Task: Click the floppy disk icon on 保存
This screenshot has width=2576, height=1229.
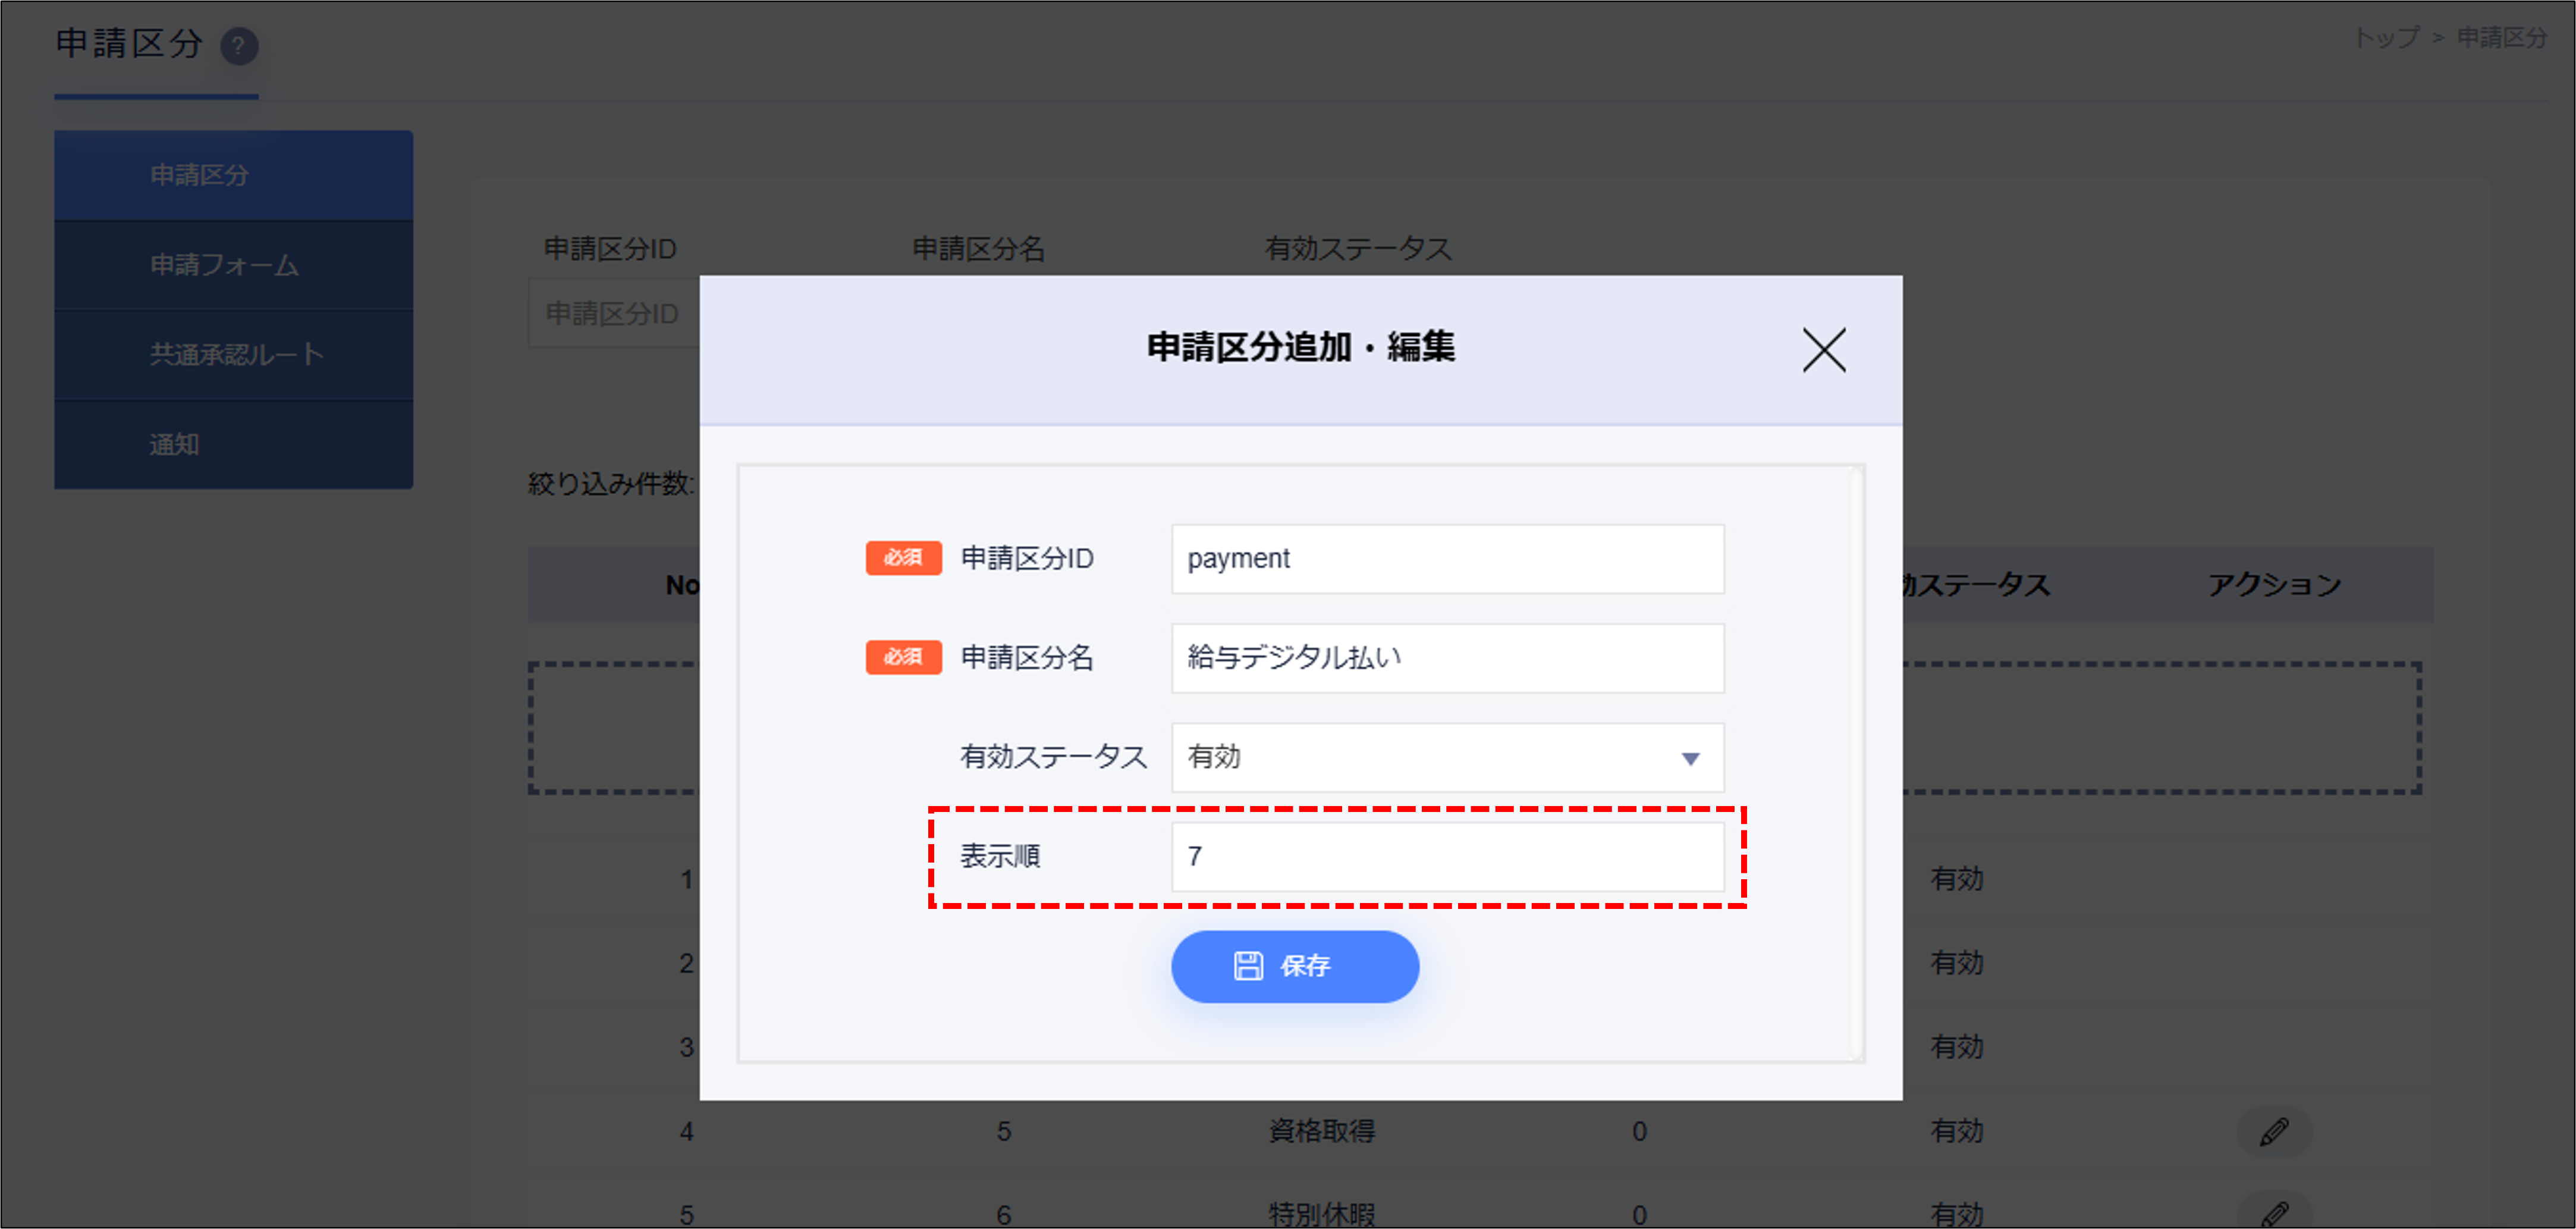Action: coord(1247,965)
